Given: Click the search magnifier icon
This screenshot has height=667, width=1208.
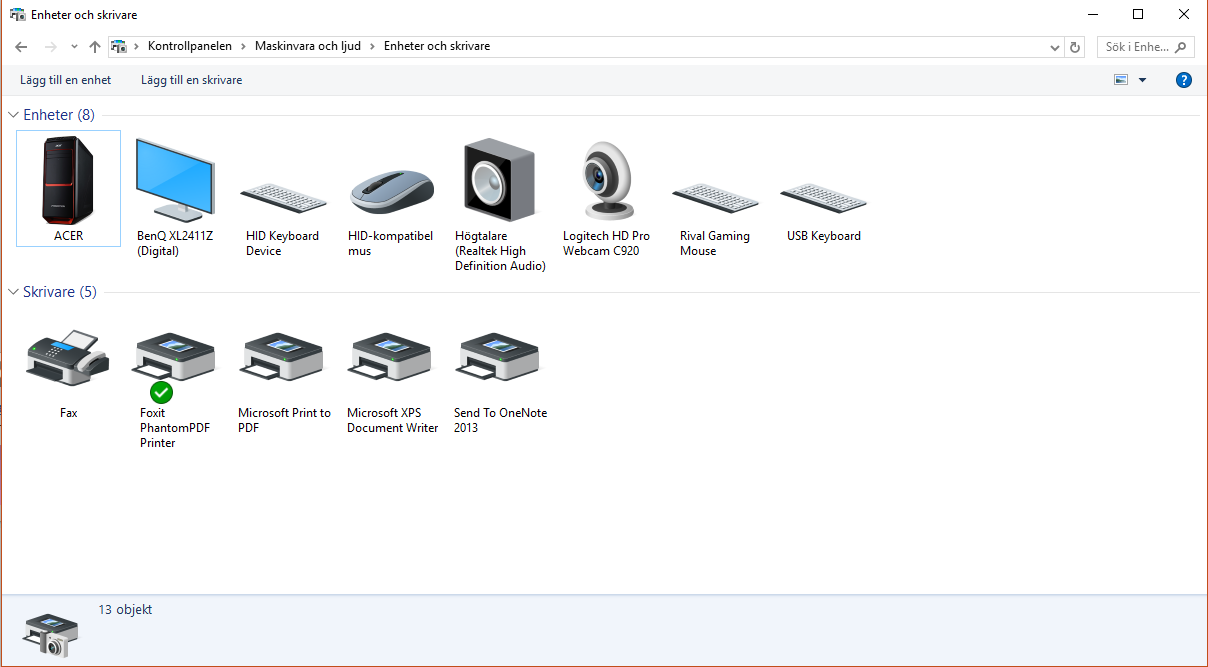Looking at the screenshot, I should point(1181,47).
